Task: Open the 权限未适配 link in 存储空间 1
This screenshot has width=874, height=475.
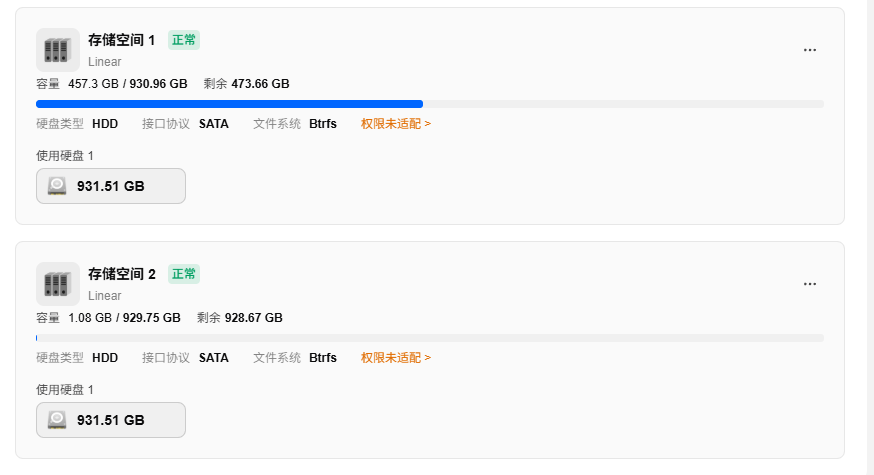Action: 396,124
